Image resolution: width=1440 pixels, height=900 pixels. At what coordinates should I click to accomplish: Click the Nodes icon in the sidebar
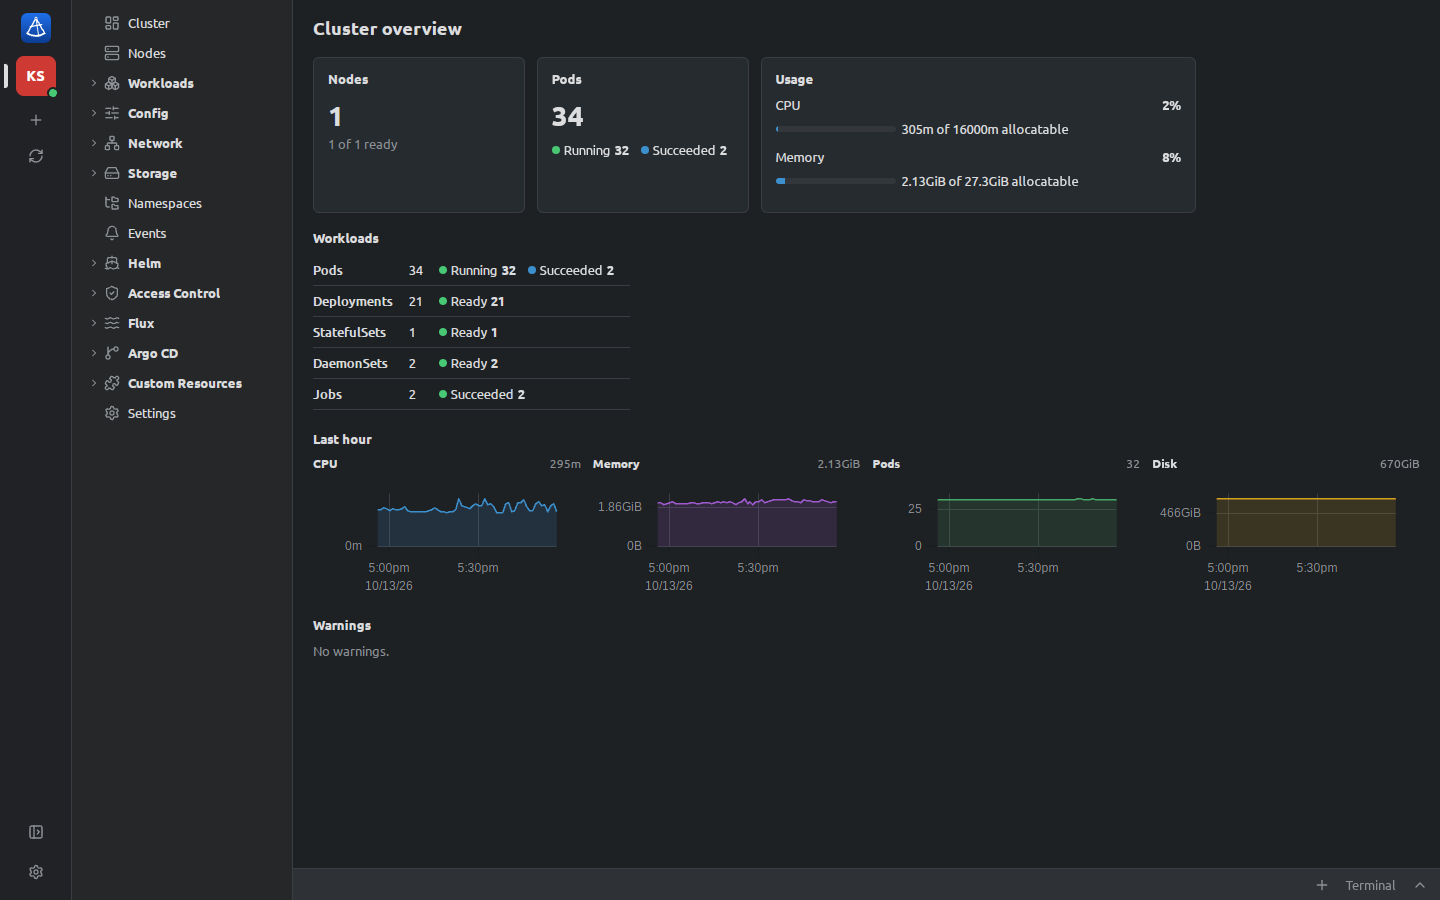tap(112, 53)
